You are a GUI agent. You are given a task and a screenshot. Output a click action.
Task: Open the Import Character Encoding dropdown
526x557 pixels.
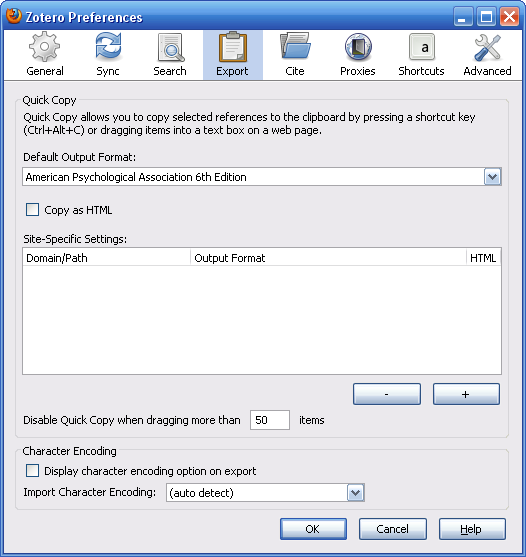pos(265,493)
